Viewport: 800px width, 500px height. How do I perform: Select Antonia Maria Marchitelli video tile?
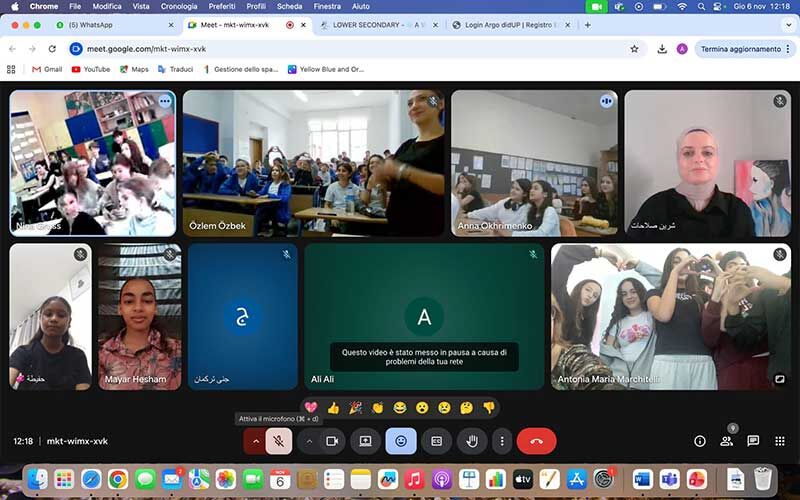click(670, 317)
